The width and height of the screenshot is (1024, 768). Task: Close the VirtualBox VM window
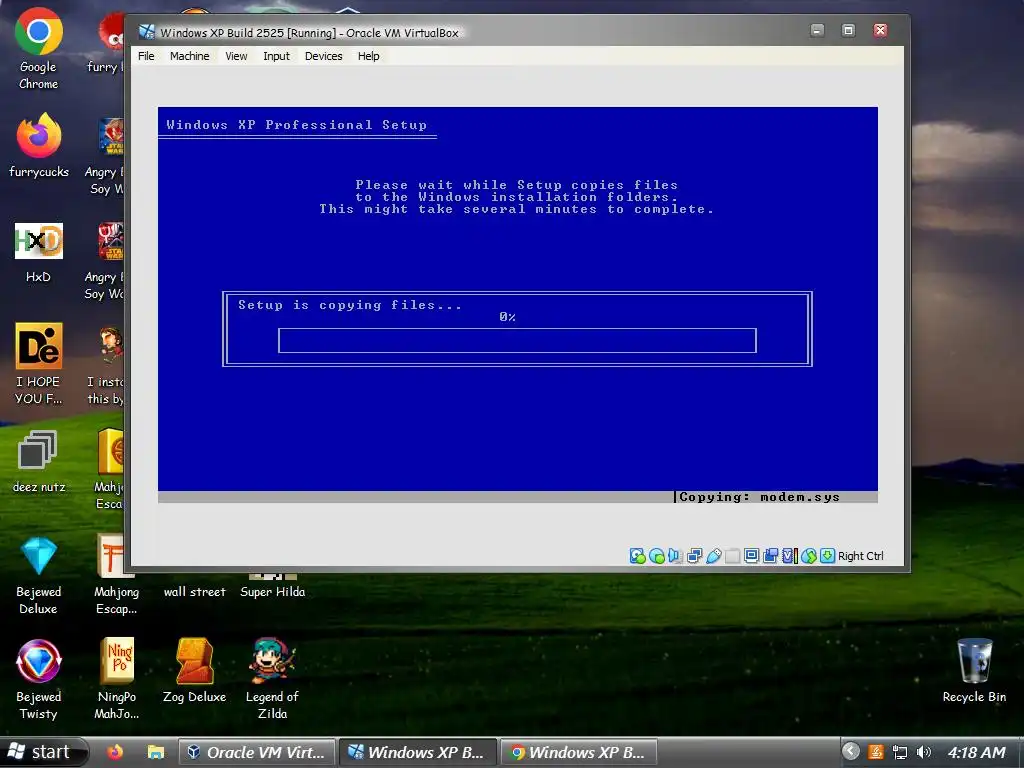point(880,30)
